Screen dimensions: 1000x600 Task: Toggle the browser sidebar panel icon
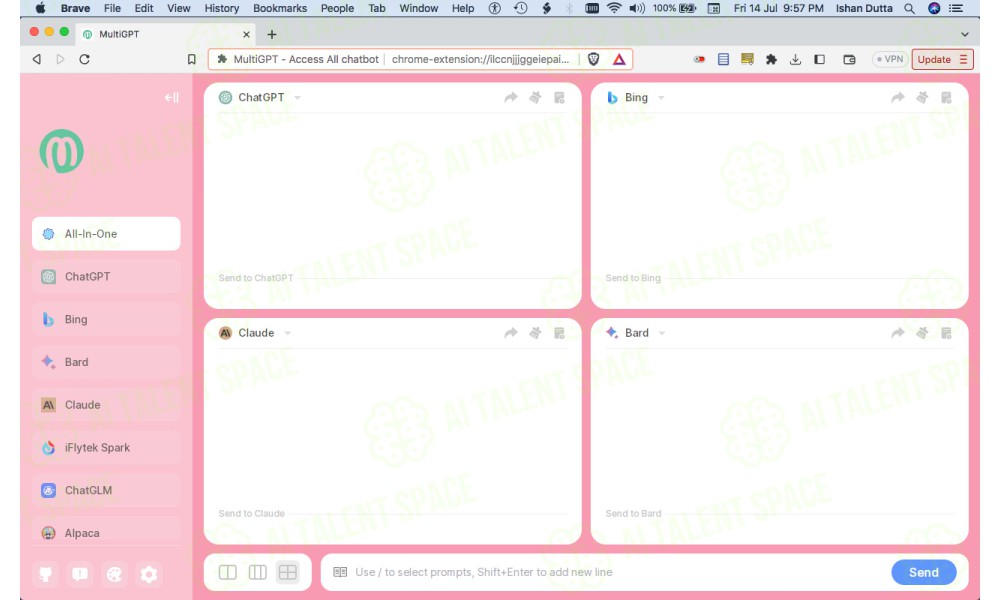point(820,59)
